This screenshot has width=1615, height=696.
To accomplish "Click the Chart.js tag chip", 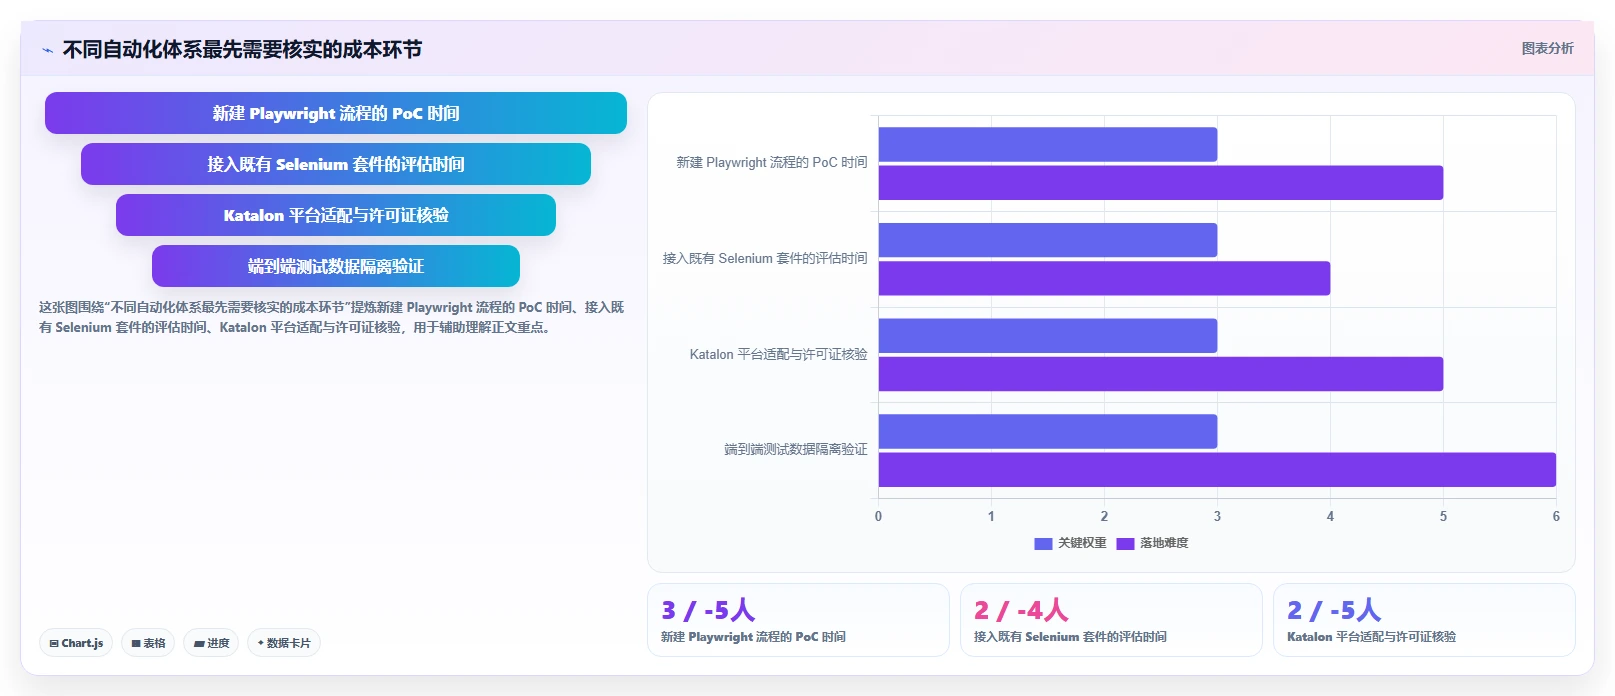I will [76, 643].
